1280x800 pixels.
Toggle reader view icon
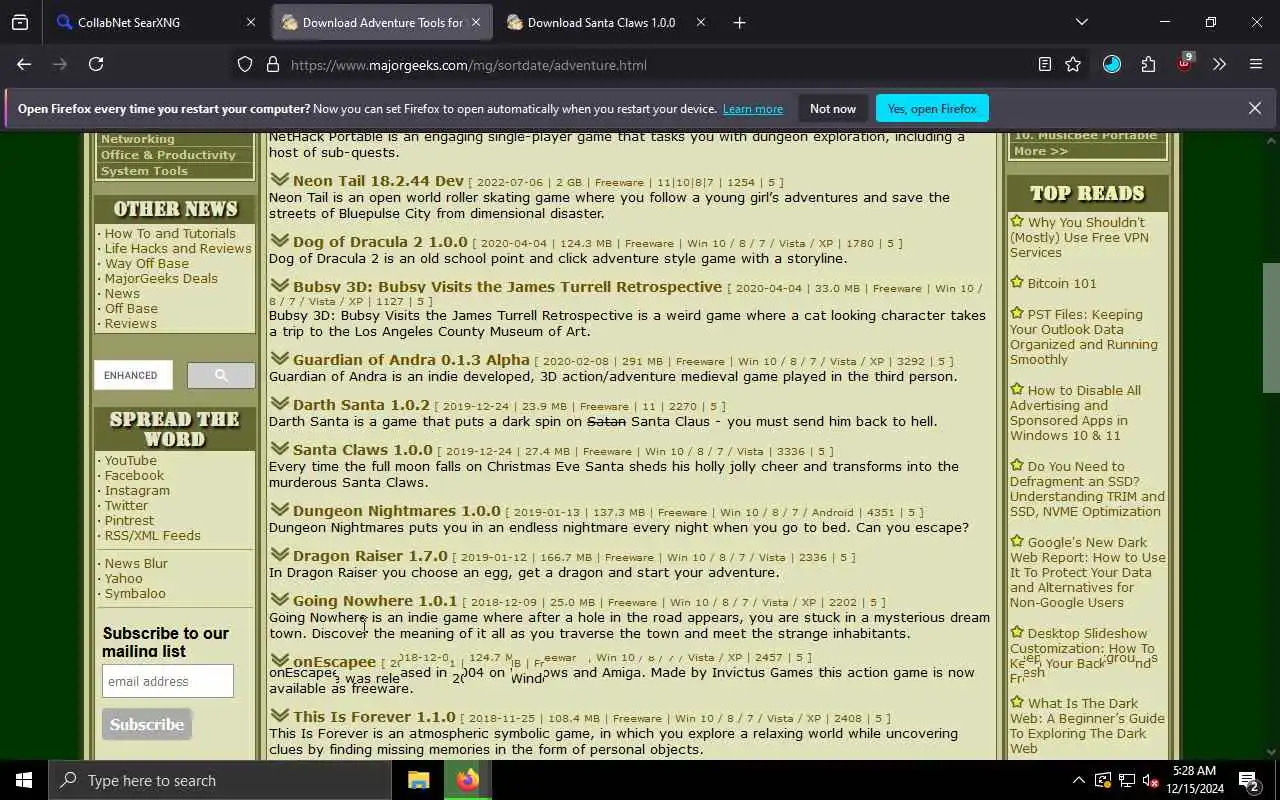(x=1045, y=64)
